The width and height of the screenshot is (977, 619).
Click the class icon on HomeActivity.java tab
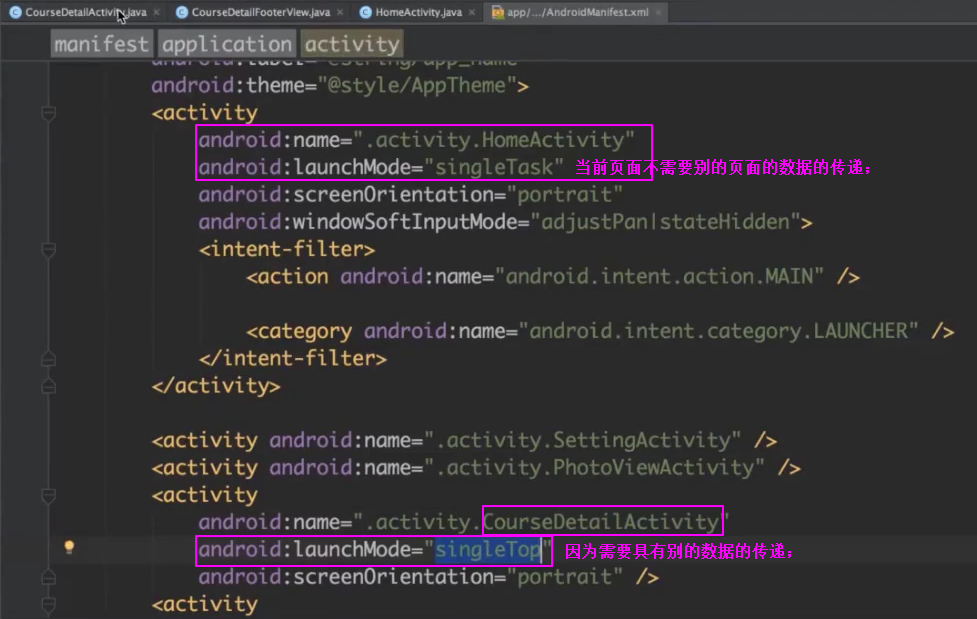click(365, 12)
